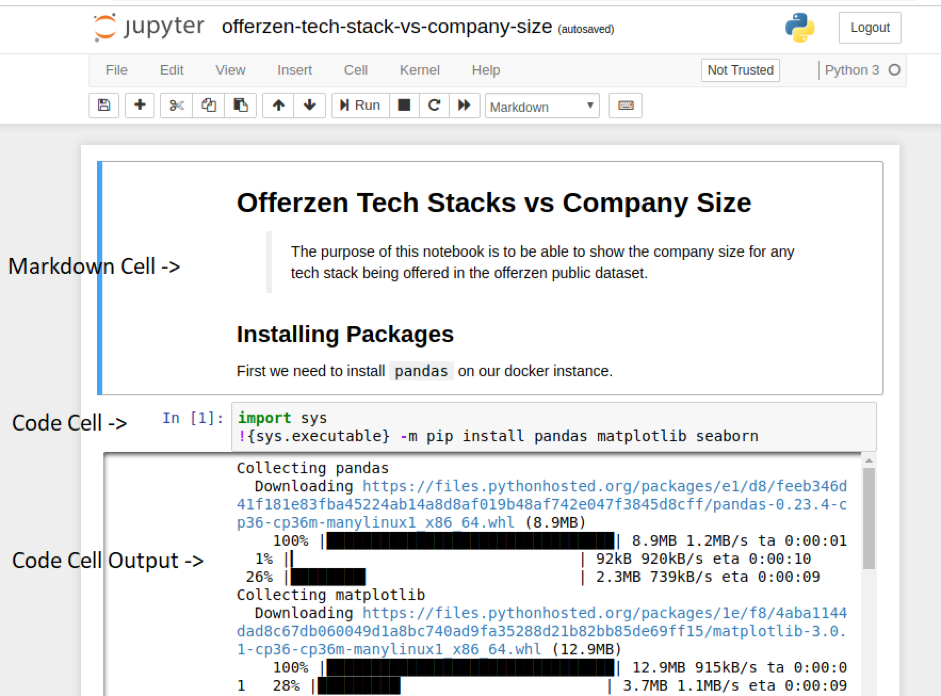Save and checkpoint the notebook

coord(104,106)
